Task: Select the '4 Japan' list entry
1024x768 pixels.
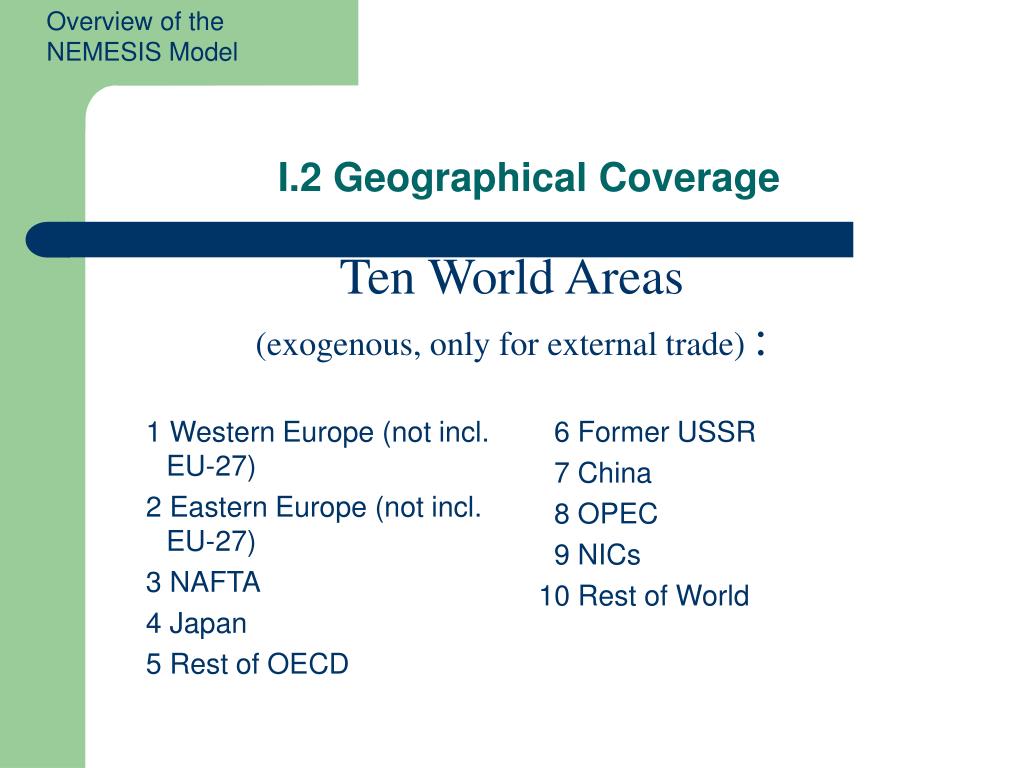Action: [x=196, y=624]
